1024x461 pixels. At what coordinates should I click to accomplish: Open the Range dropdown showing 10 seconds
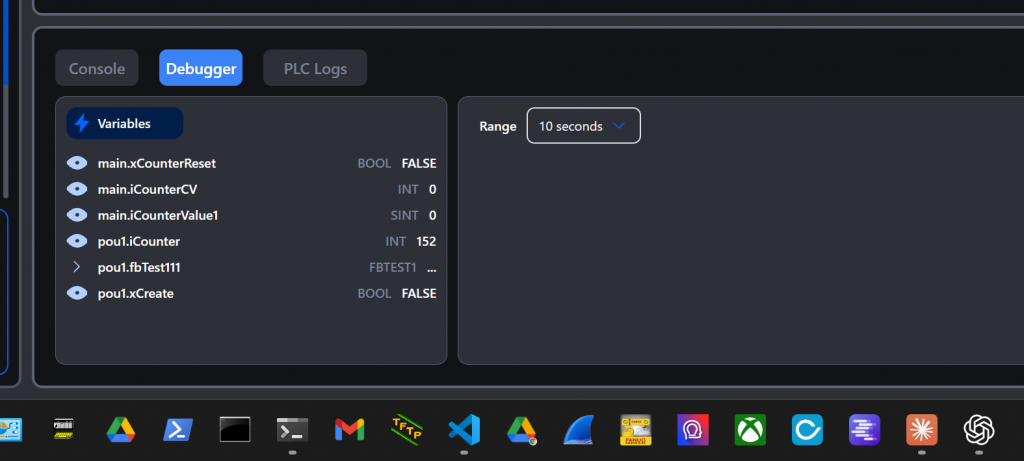pos(583,126)
